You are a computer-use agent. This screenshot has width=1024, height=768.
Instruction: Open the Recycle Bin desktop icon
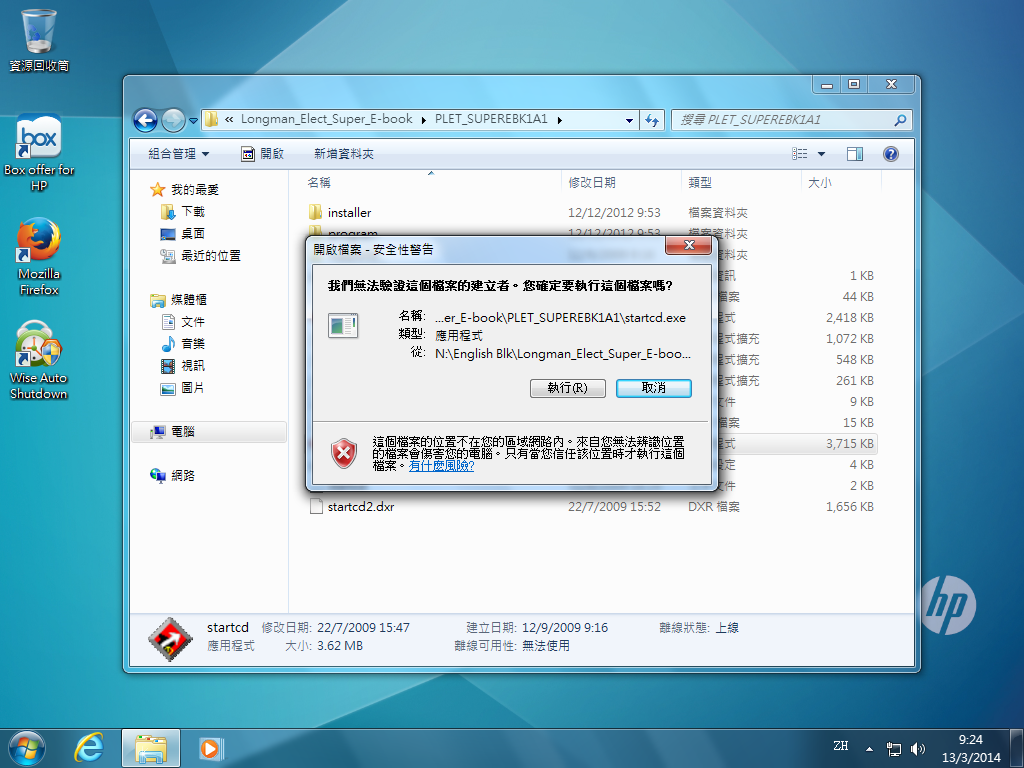click(x=39, y=40)
